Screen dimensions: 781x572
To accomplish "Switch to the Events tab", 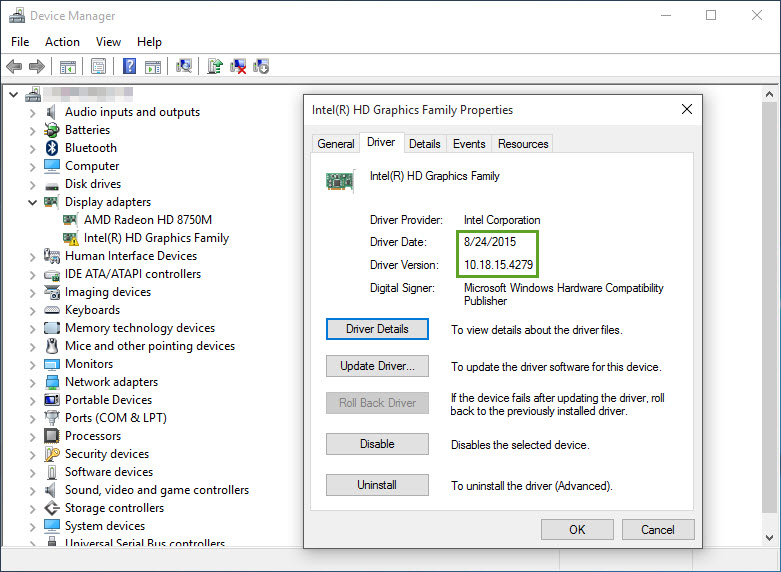I will tap(469, 144).
